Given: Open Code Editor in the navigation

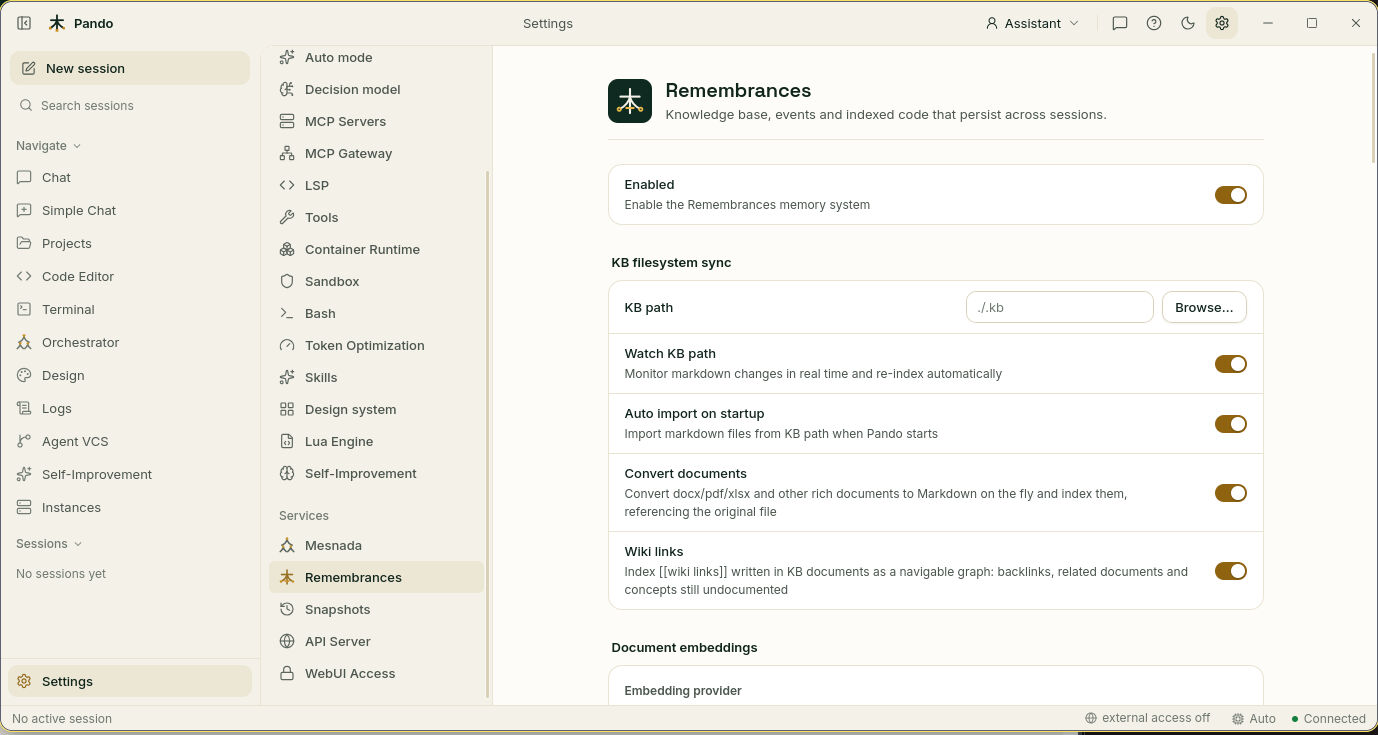Looking at the screenshot, I should [130, 276].
